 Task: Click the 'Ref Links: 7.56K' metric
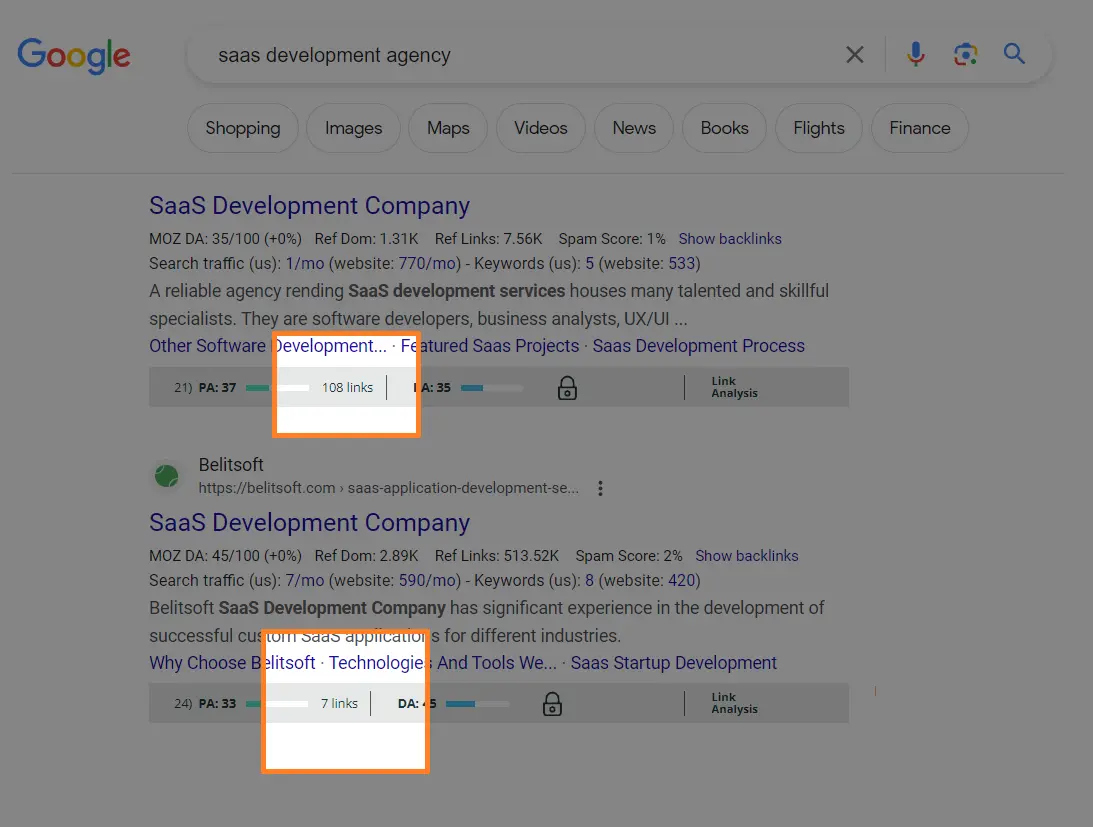[x=489, y=238]
